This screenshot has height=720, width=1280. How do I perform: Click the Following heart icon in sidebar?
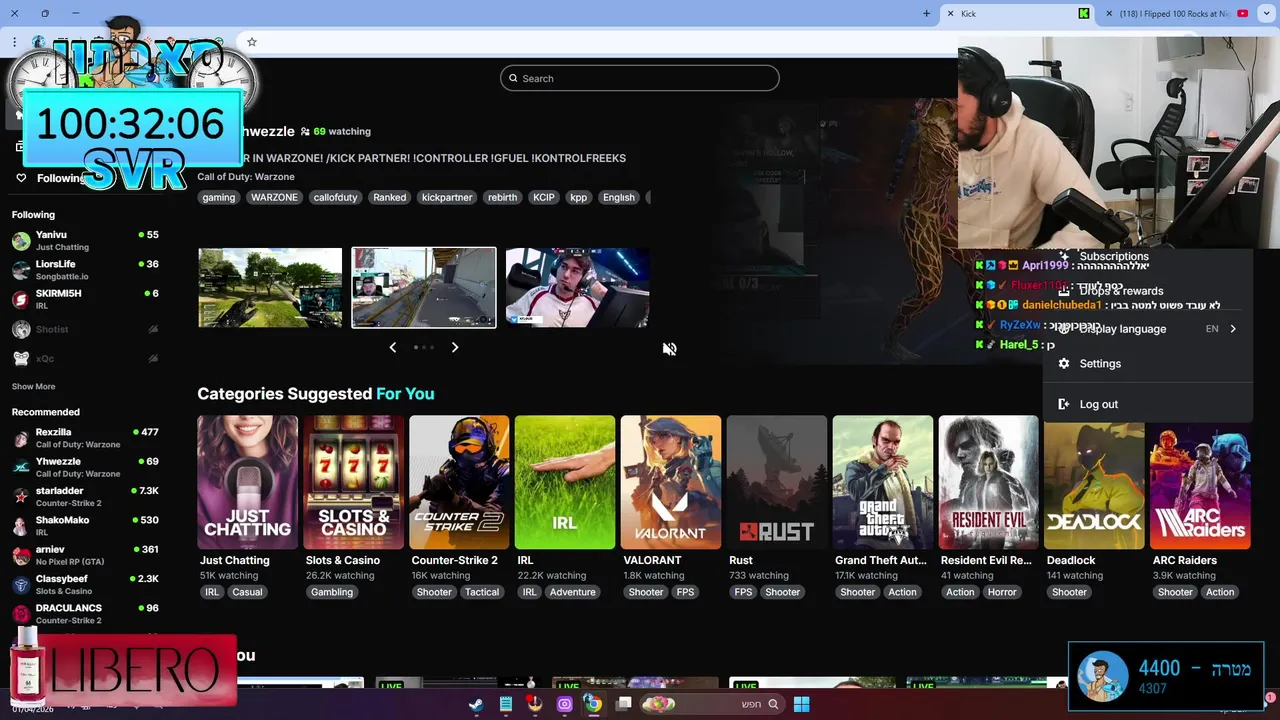[x=21, y=178]
